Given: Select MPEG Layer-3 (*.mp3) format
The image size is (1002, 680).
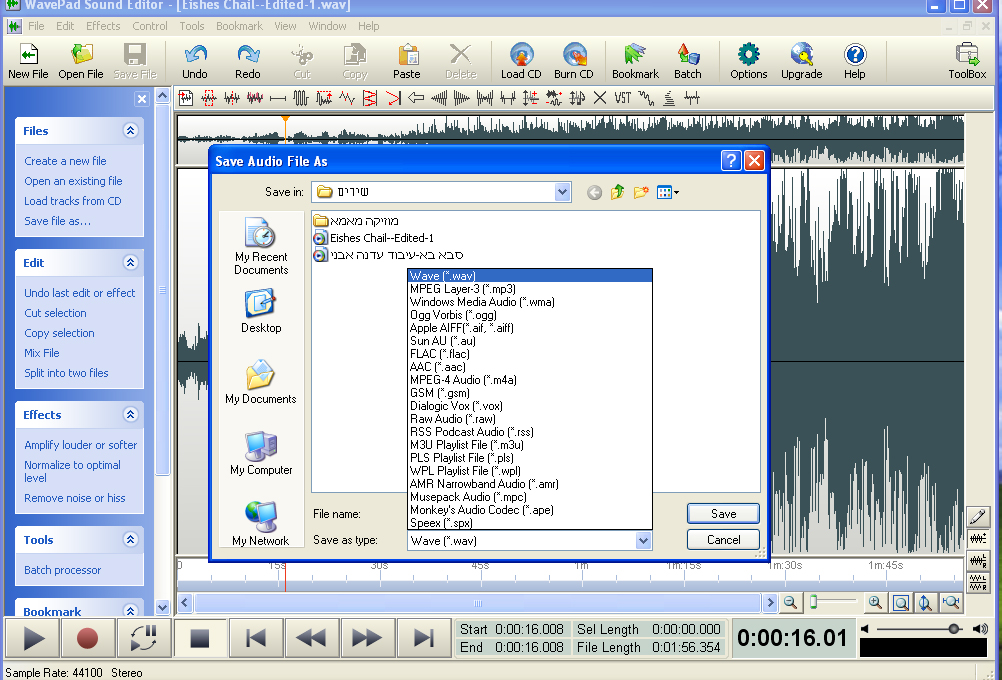Looking at the screenshot, I should 462,289.
